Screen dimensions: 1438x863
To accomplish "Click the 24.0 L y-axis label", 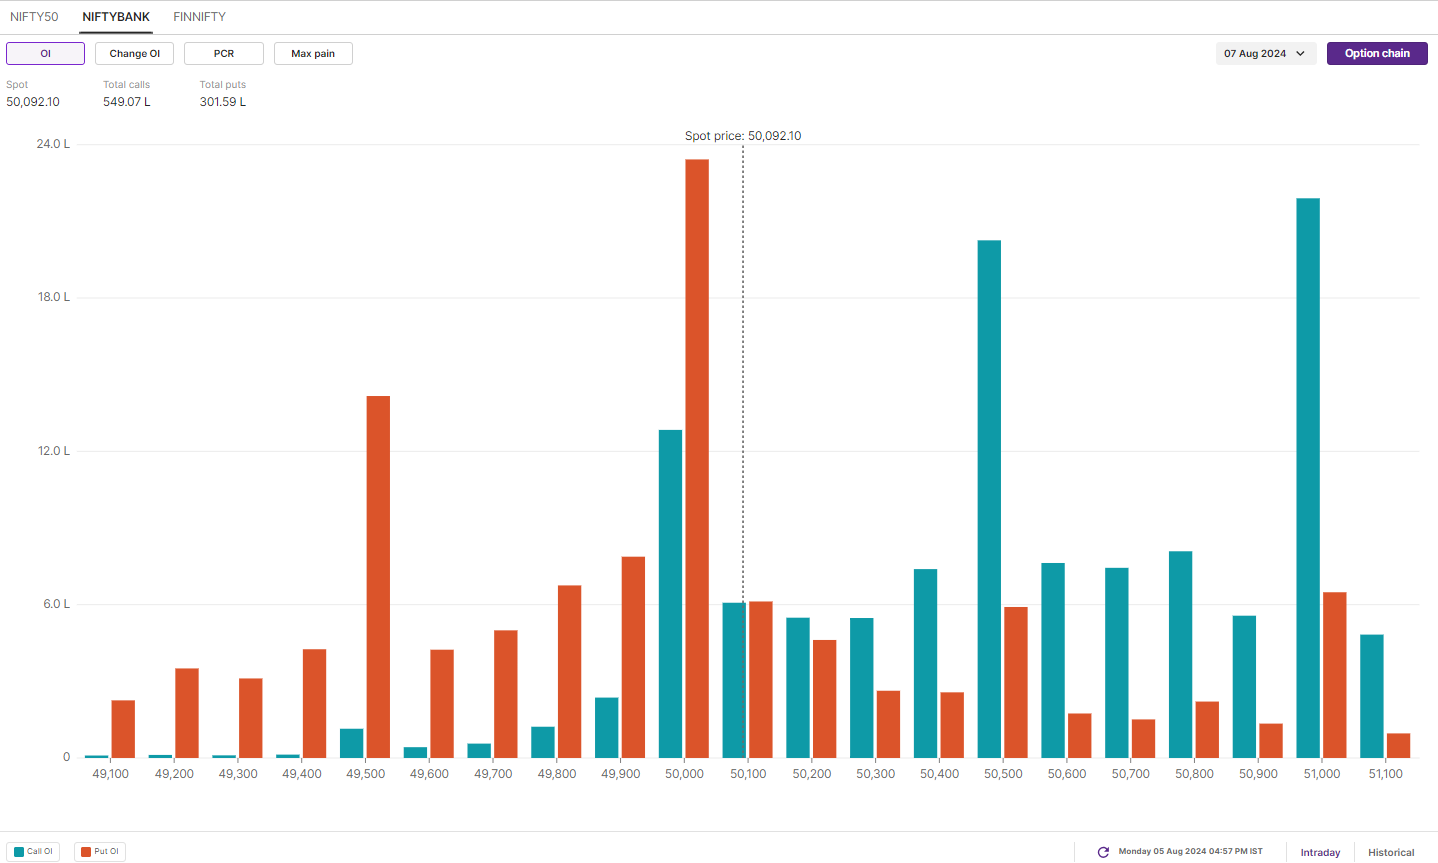I will click(x=53, y=144).
